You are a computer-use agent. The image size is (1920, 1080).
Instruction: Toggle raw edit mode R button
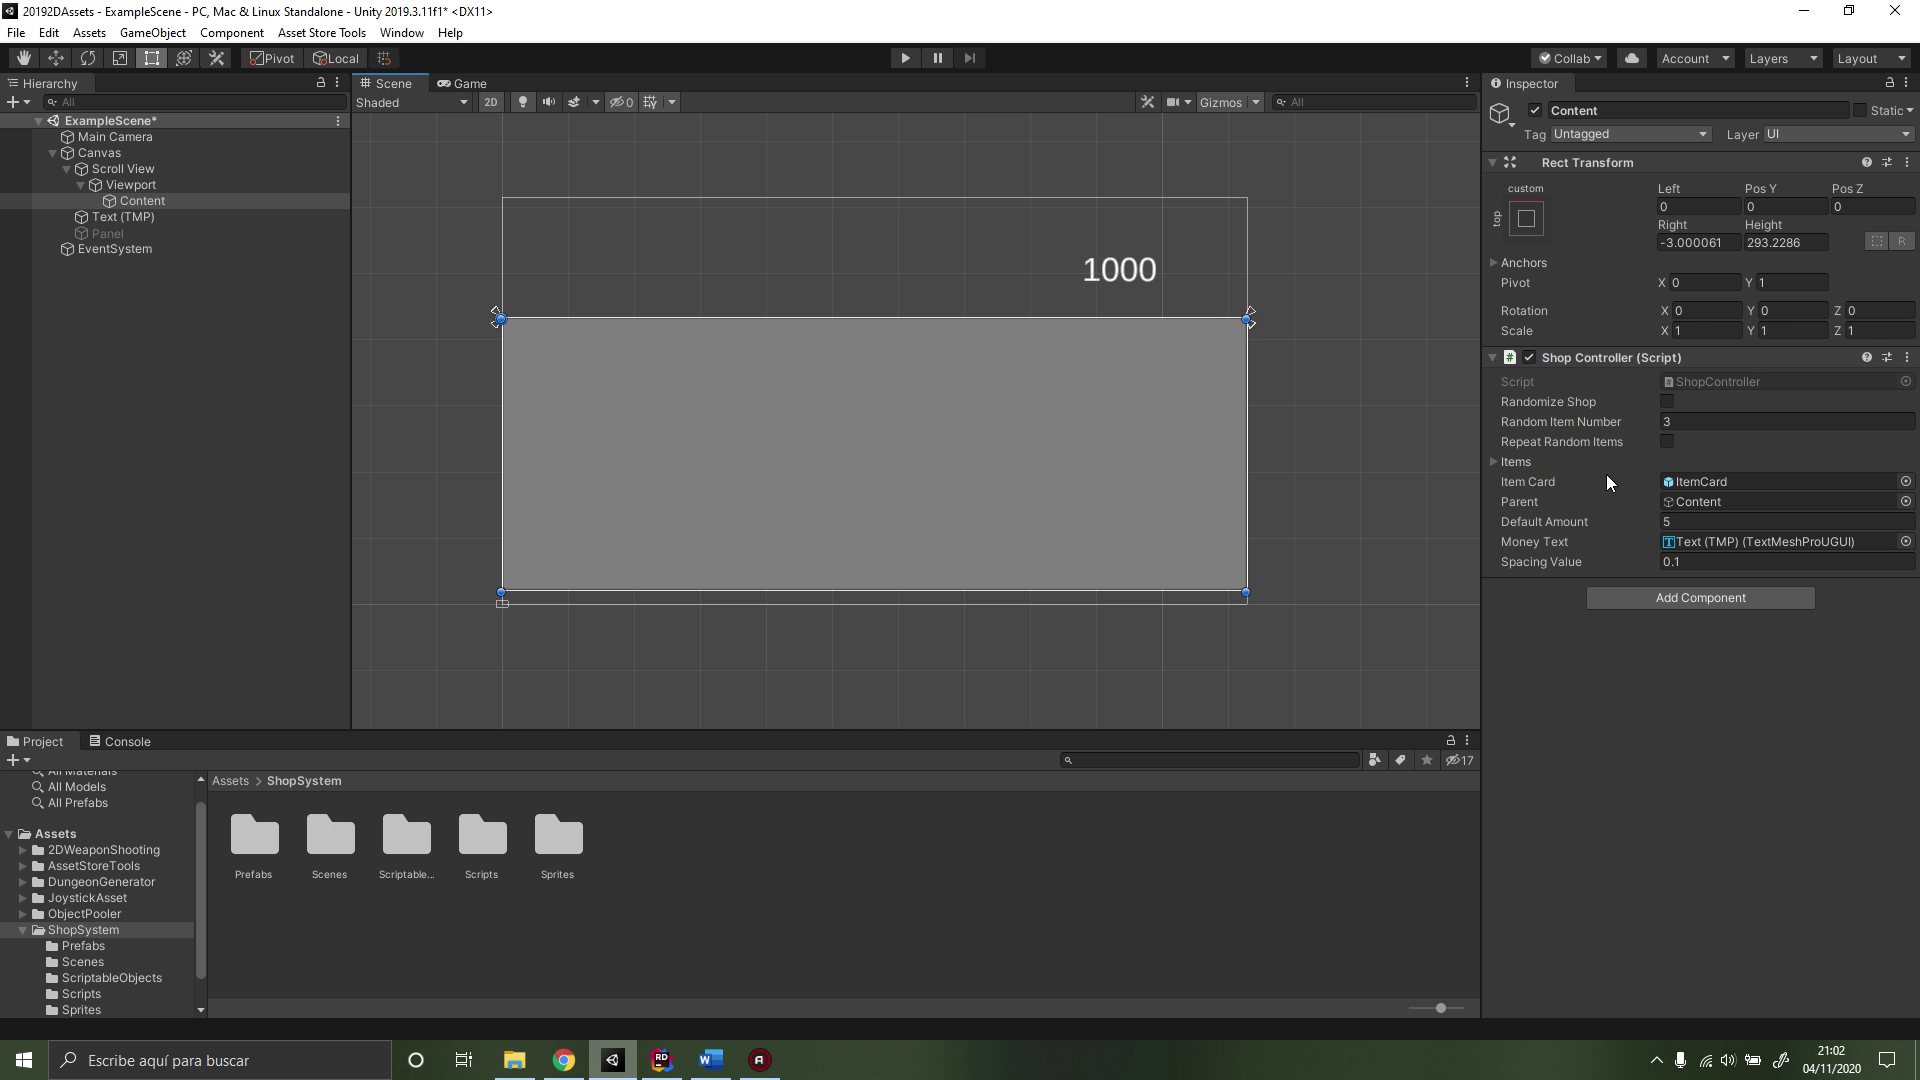[x=1901, y=242]
